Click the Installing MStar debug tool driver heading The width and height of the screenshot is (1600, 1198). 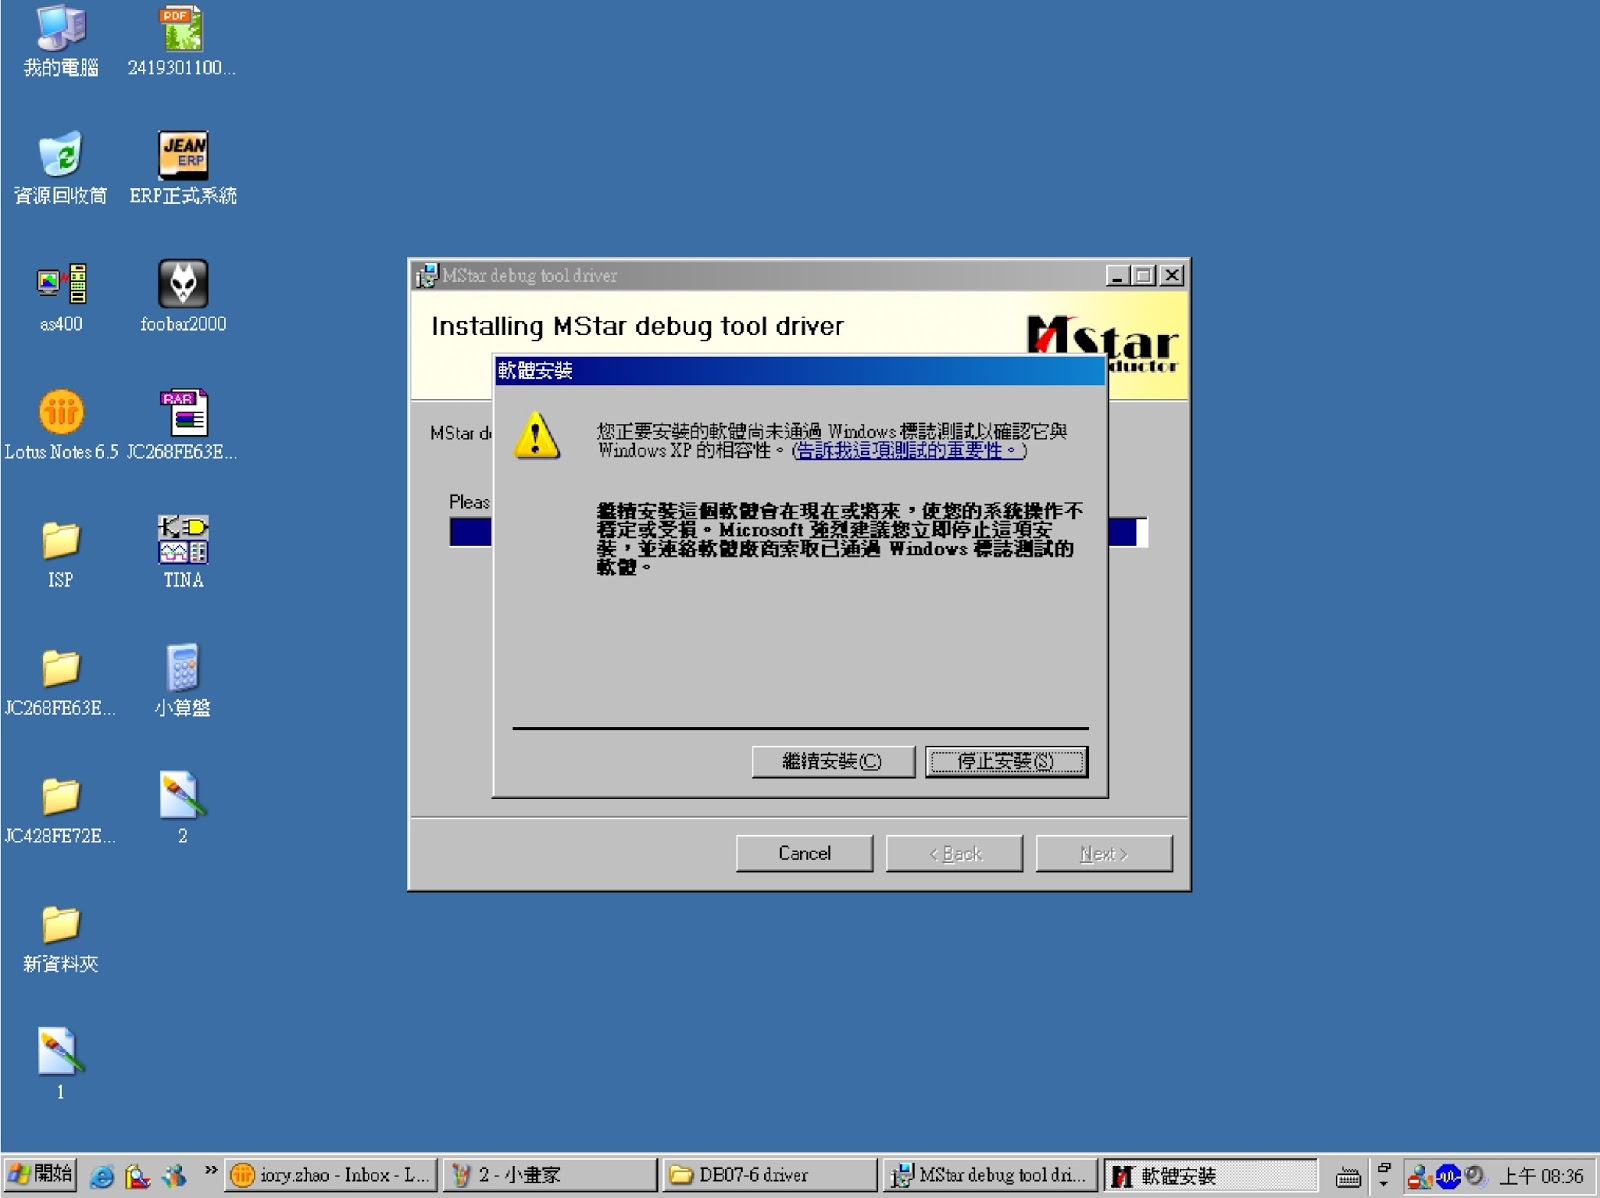(637, 327)
